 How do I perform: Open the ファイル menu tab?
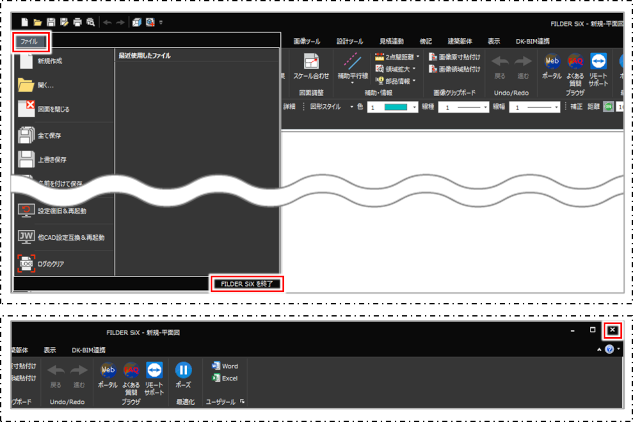click(30, 42)
